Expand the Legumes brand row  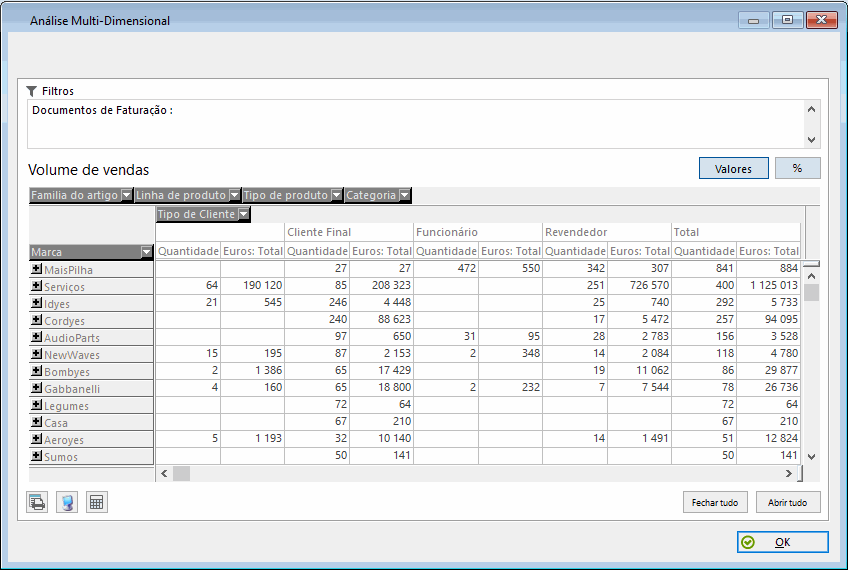(36, 405)
